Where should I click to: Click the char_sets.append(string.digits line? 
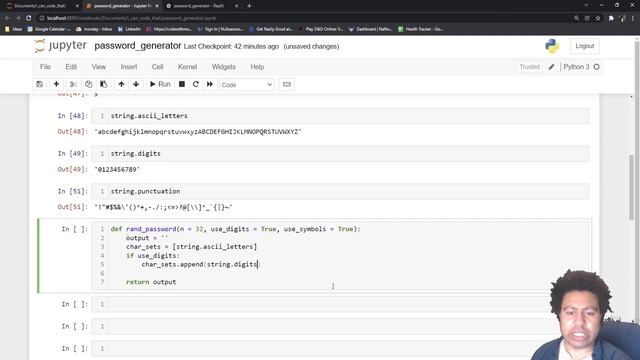tap(200, 264)
